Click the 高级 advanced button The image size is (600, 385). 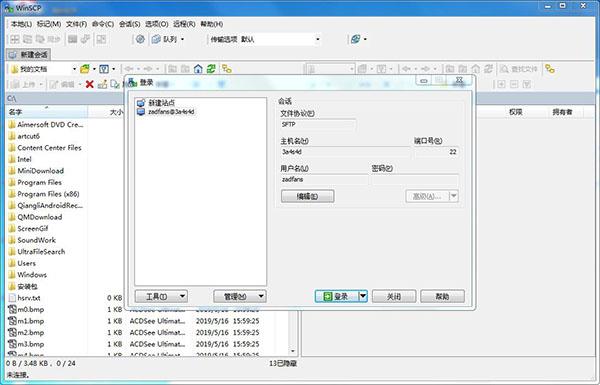[x=427, y=196]
